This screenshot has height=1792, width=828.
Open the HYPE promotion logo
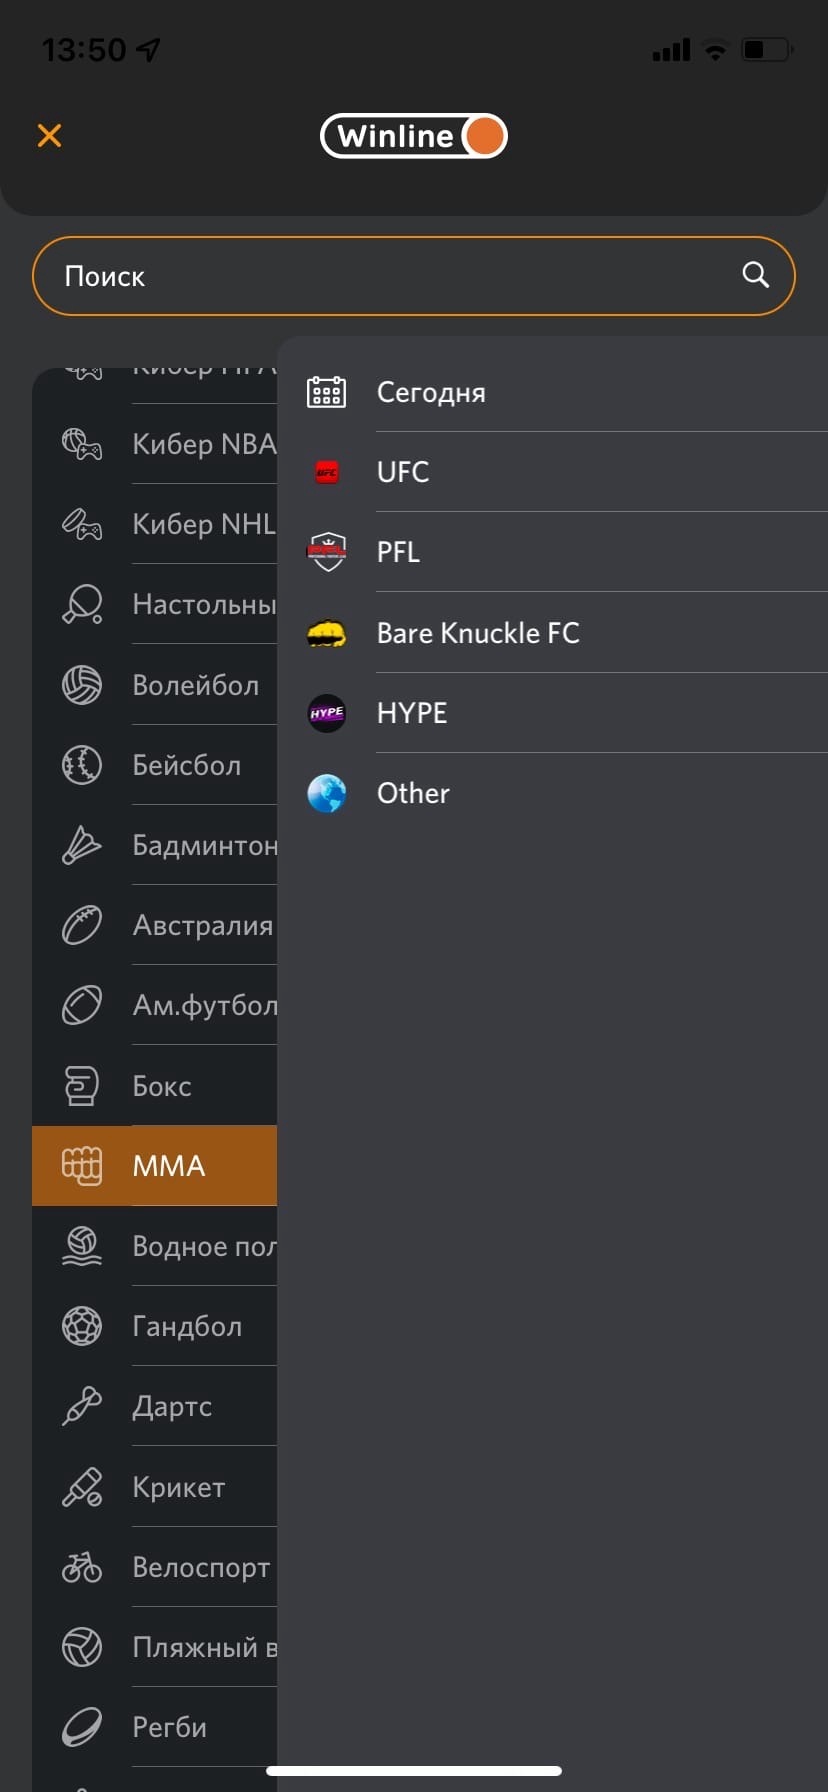click(327, 713)
